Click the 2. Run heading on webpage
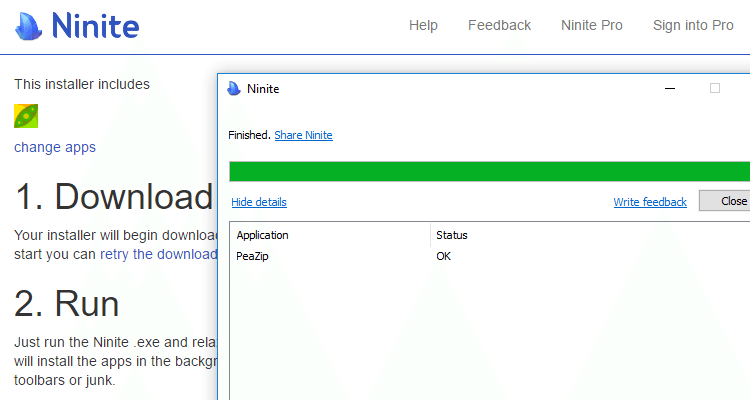Image resolution: width=750 pixels, height=400 pixels. pos(67,304)
